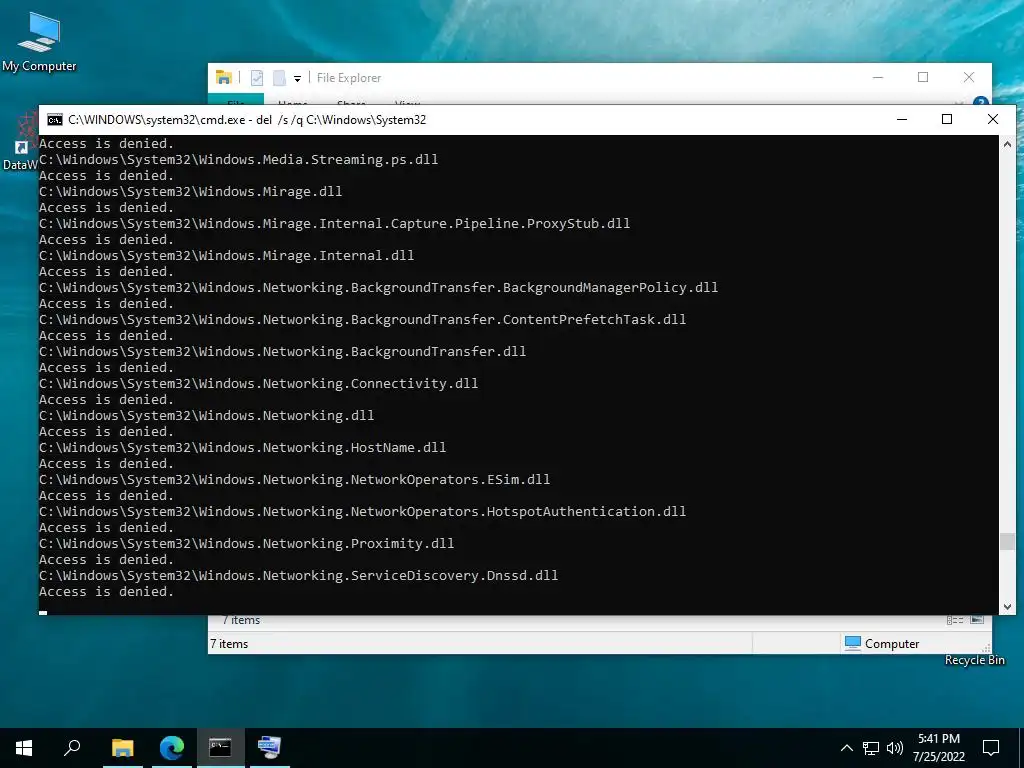Click the ContentPrefetchTask.dll line
Image resolution: width=1024 pixels, height=768 pixels.
click(x=363, y=319)
